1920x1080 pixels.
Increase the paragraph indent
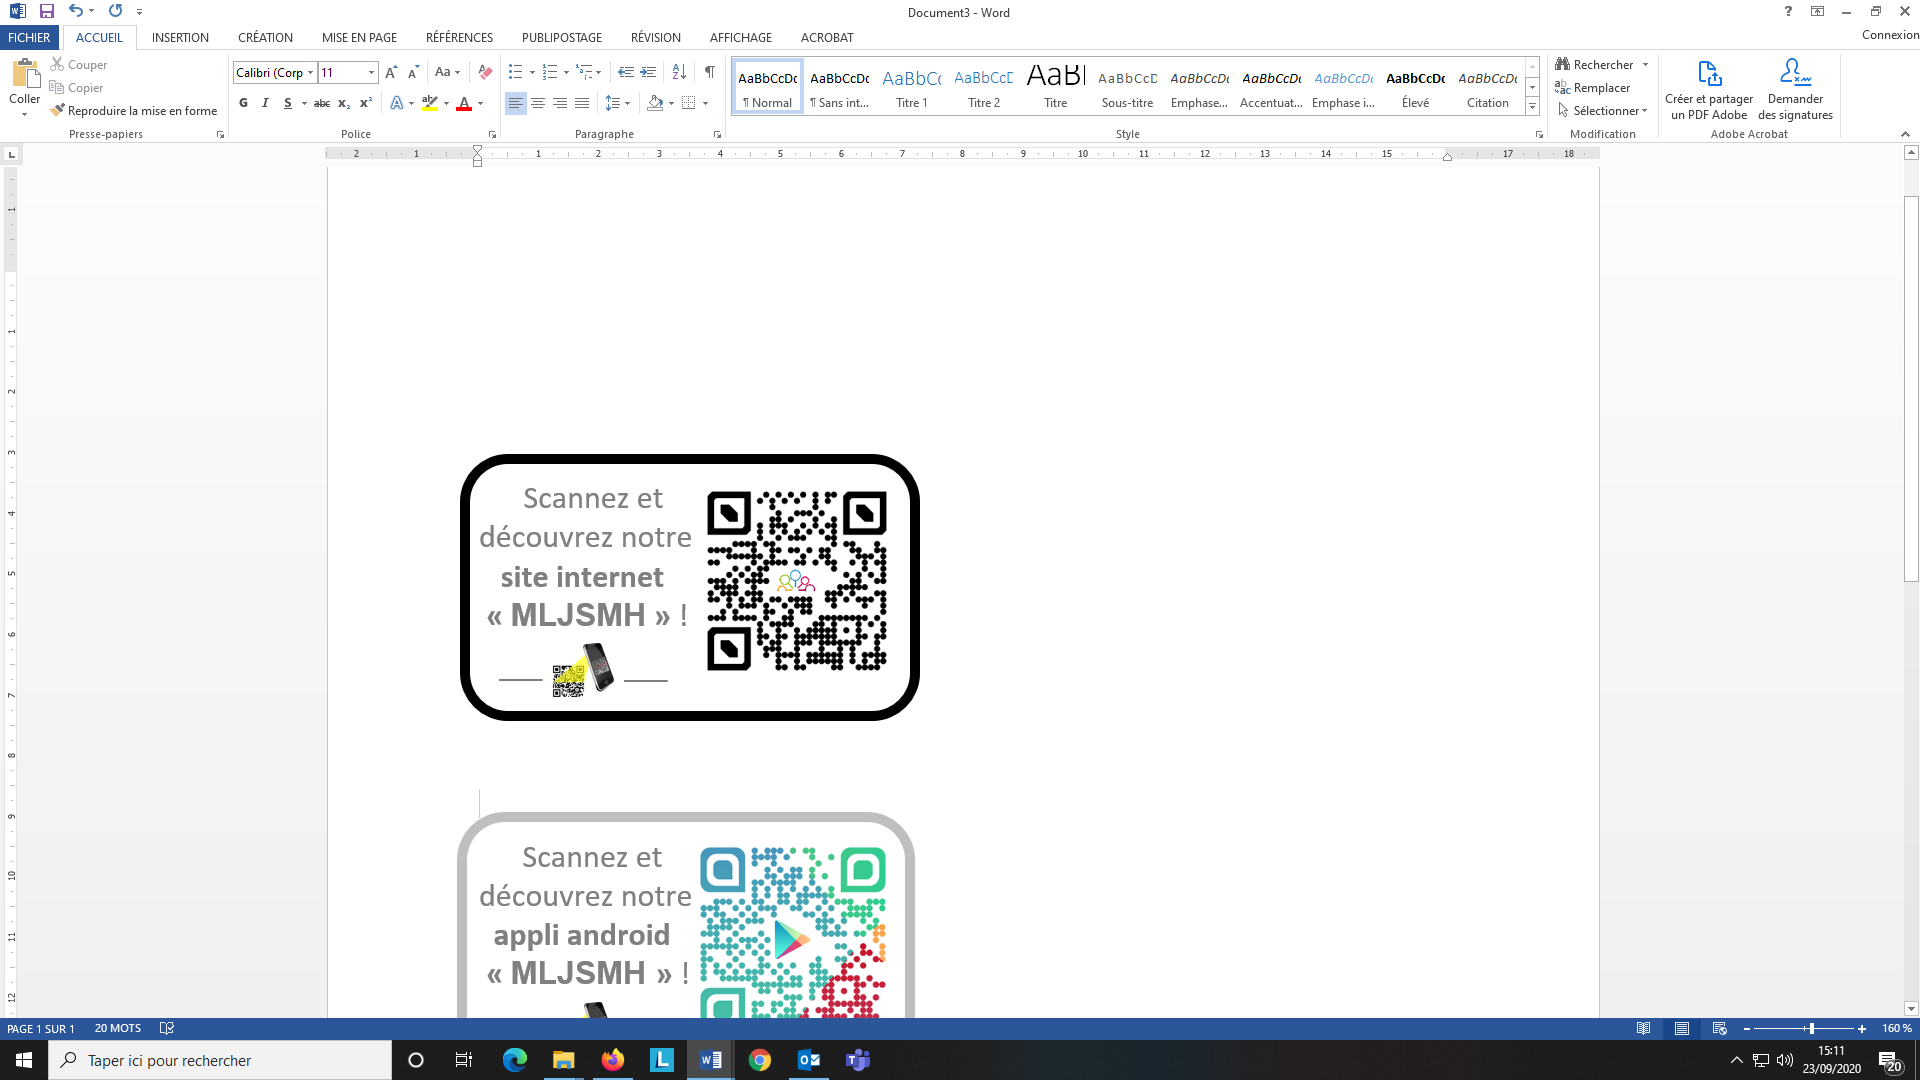(x=648, y=72)
